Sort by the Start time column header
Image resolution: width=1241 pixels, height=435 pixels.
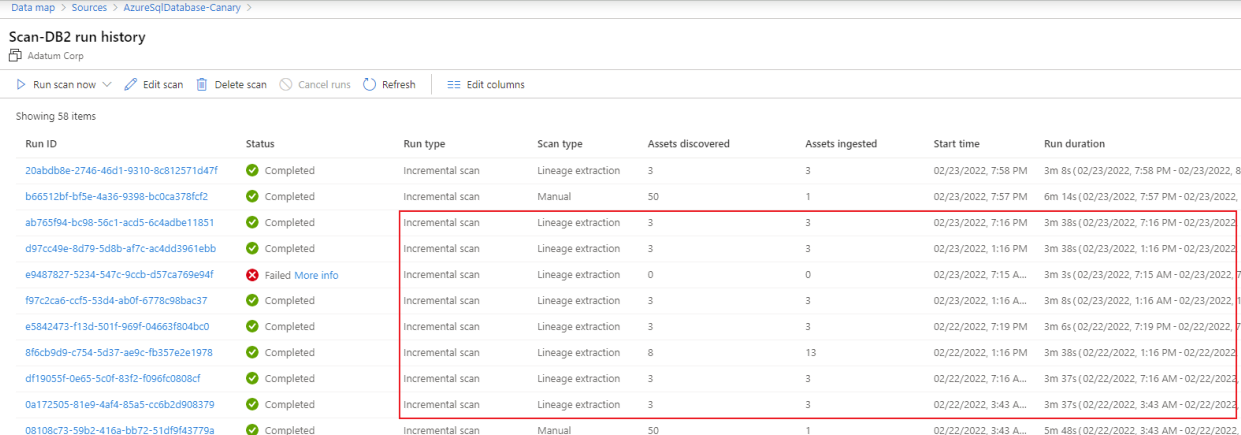(957, 144)
